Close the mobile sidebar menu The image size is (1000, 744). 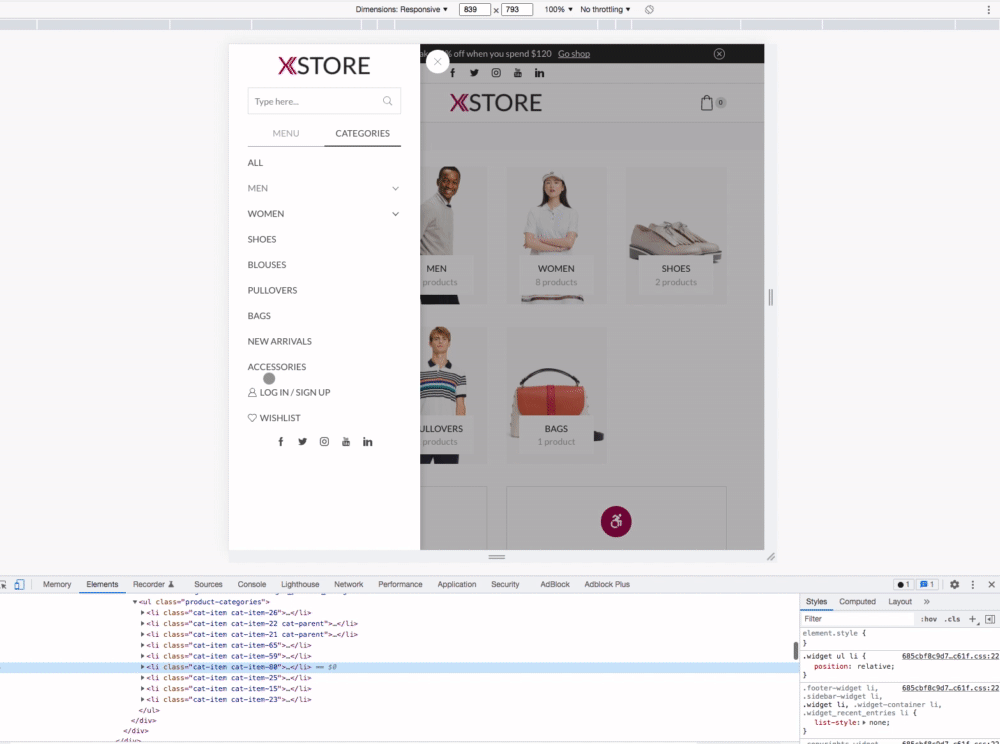click(438, 62)
